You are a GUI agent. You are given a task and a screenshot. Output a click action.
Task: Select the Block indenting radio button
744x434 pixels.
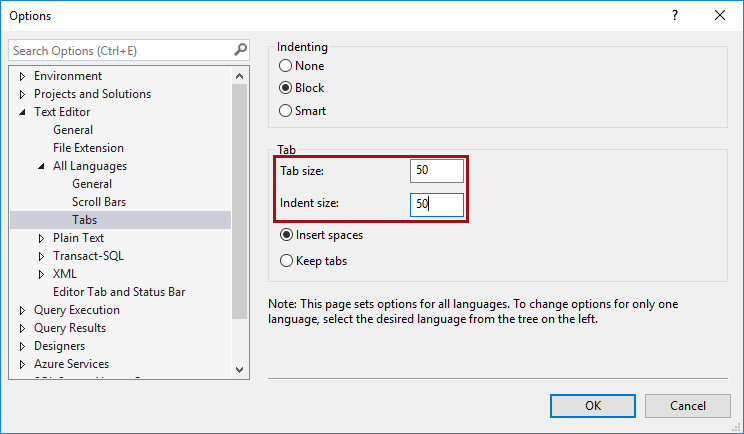pos(286,88)
